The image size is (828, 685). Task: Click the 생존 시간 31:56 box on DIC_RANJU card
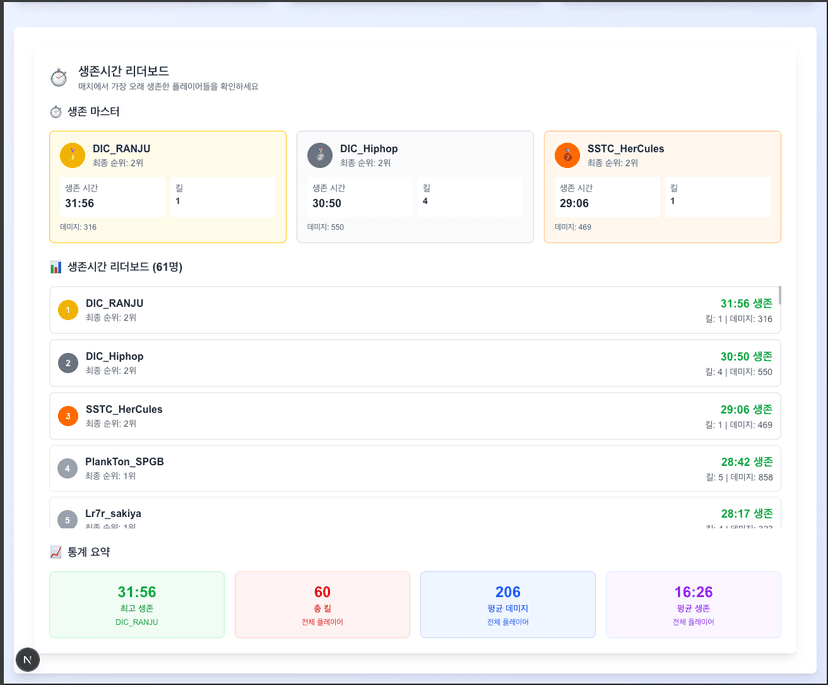point(112,197)
